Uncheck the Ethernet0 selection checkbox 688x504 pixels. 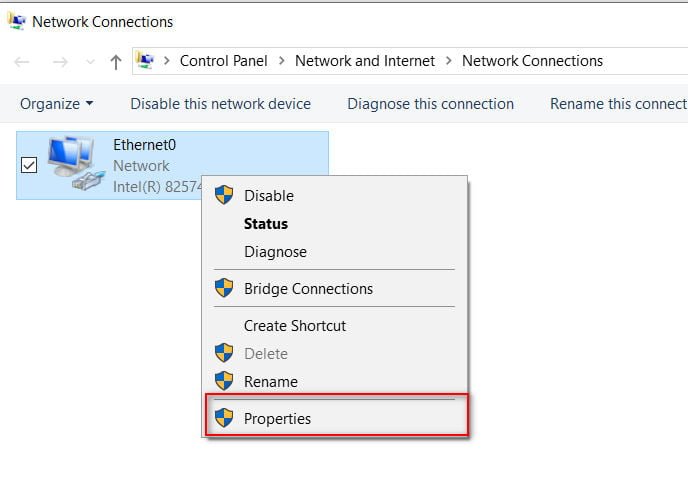tap(29, 165)
